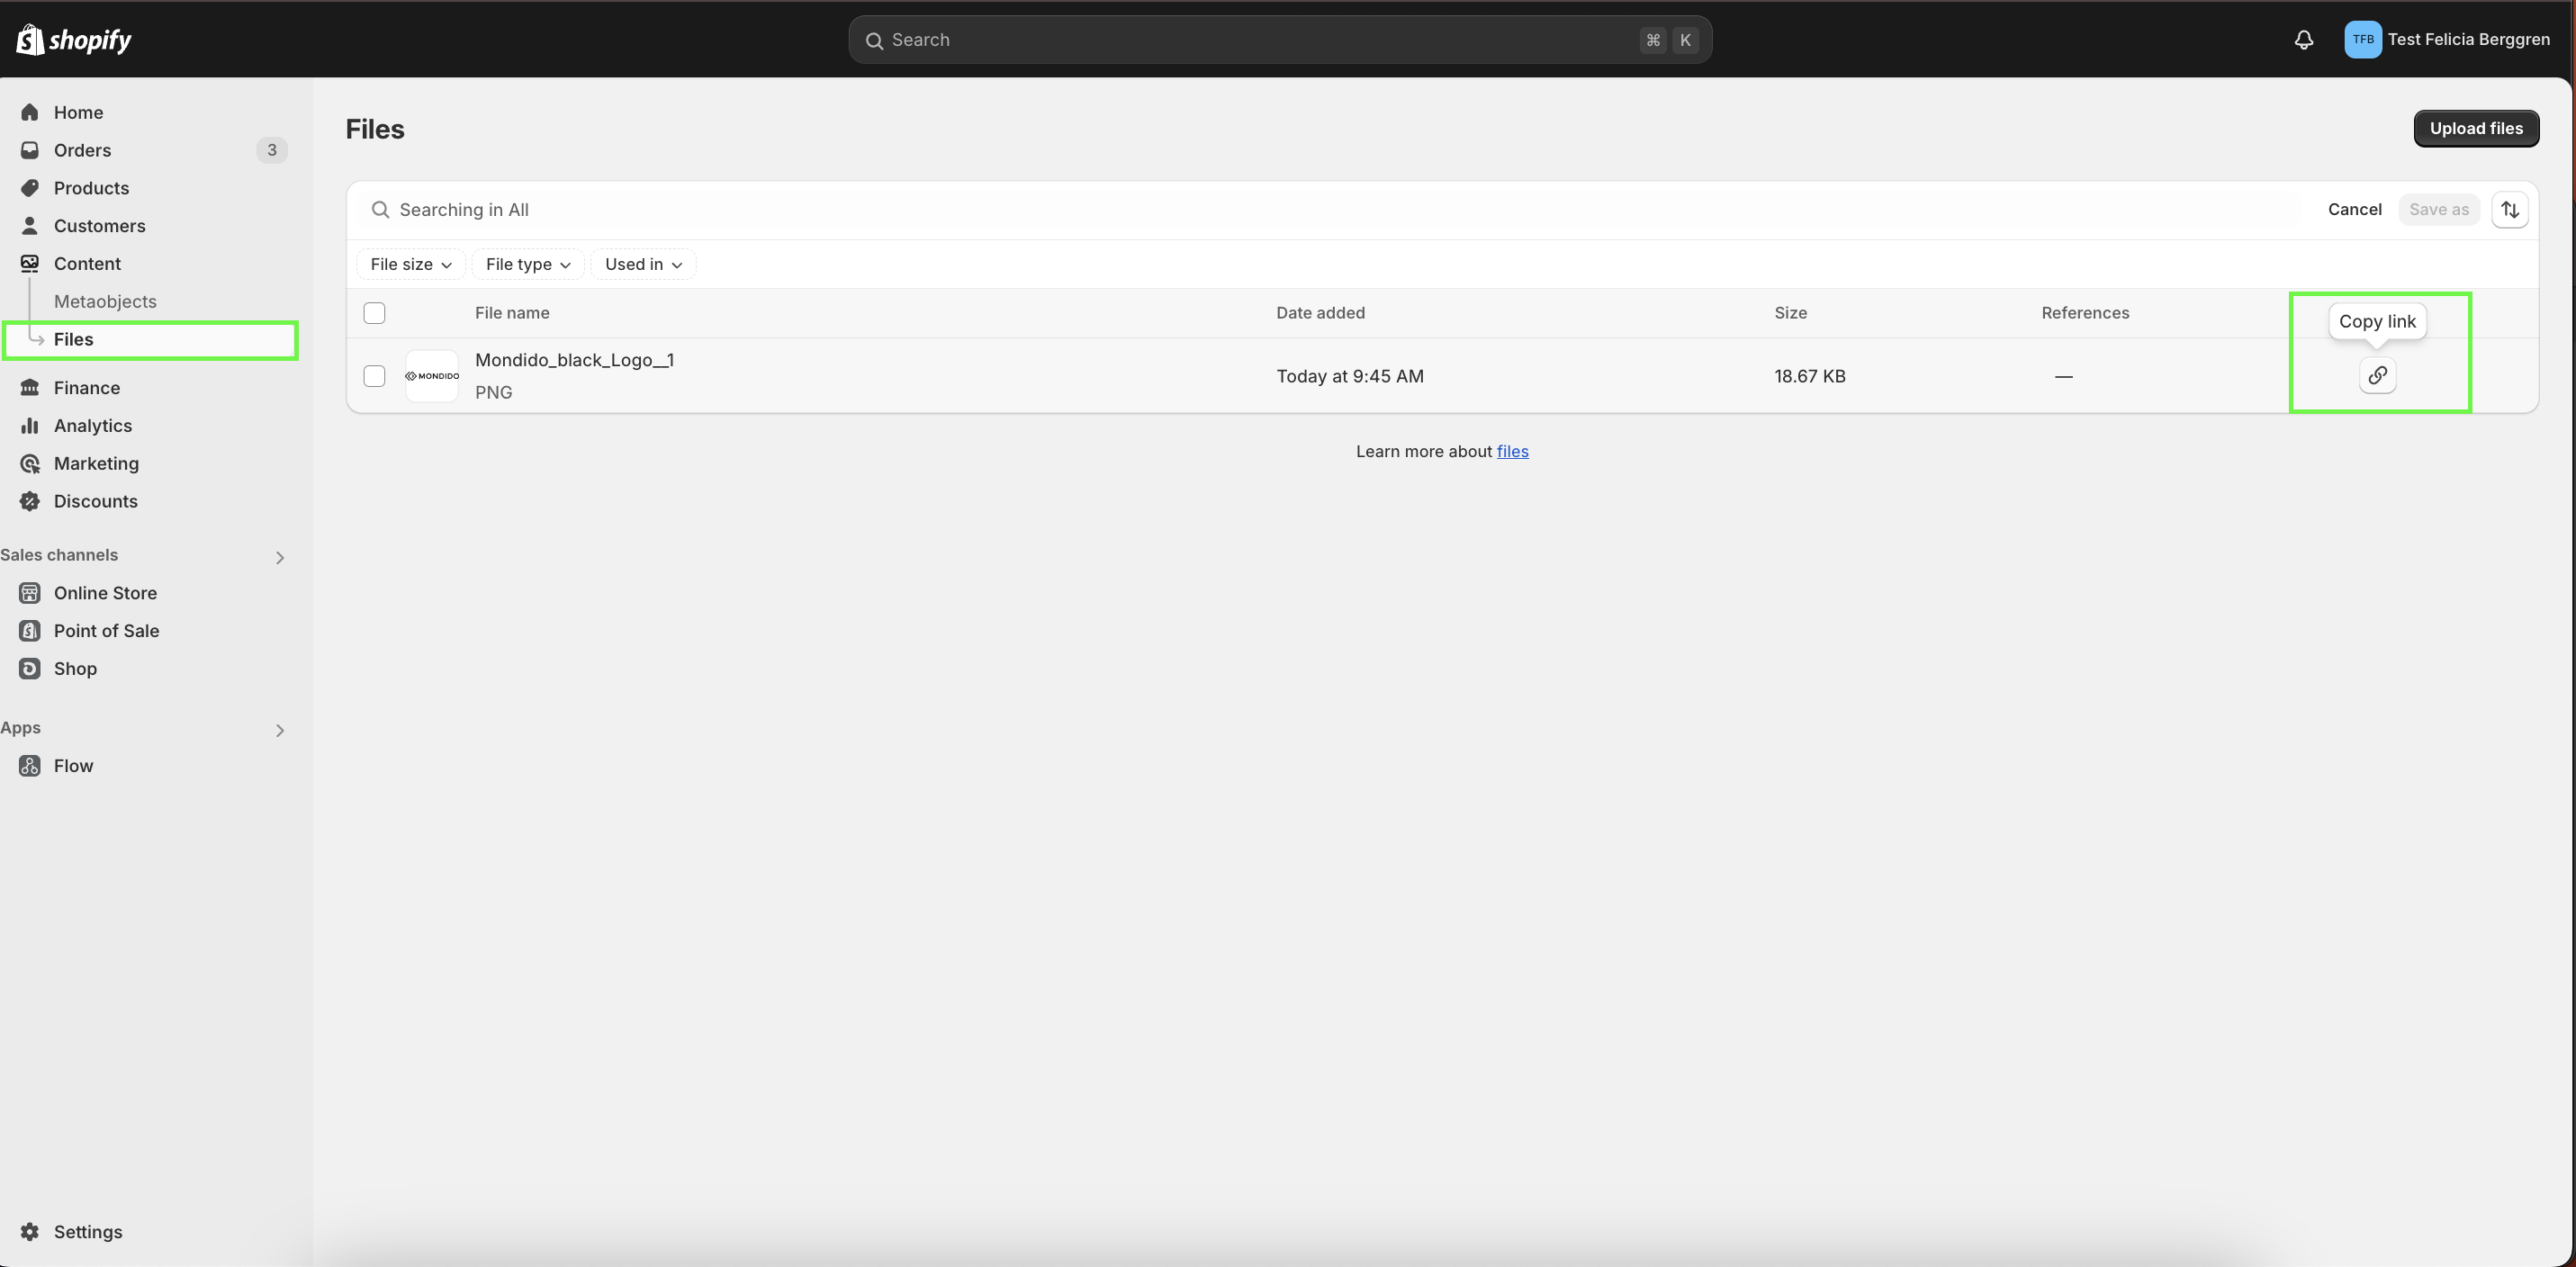This screenshot has height=1267, width=2576.
Task: Click the Analytics bar chart icon
Action: tap(30, 426)
